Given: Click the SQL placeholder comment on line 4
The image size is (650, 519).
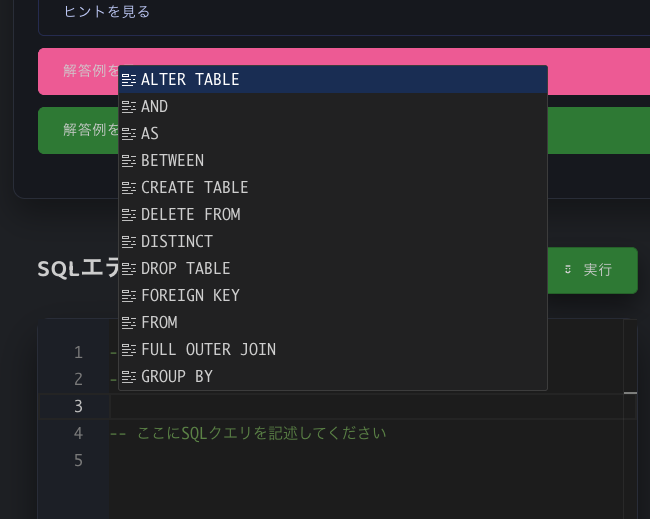Looking at the screenshot, I should tap(247, 433).
